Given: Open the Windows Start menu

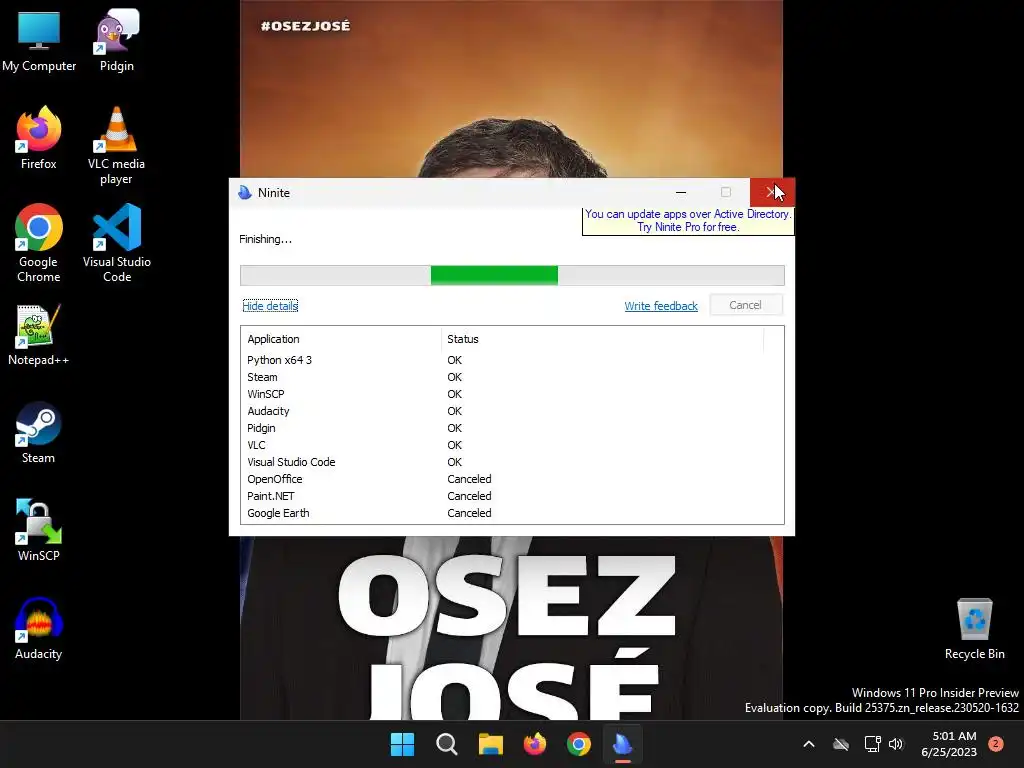Looking at the screenshot, I should 402,744.
